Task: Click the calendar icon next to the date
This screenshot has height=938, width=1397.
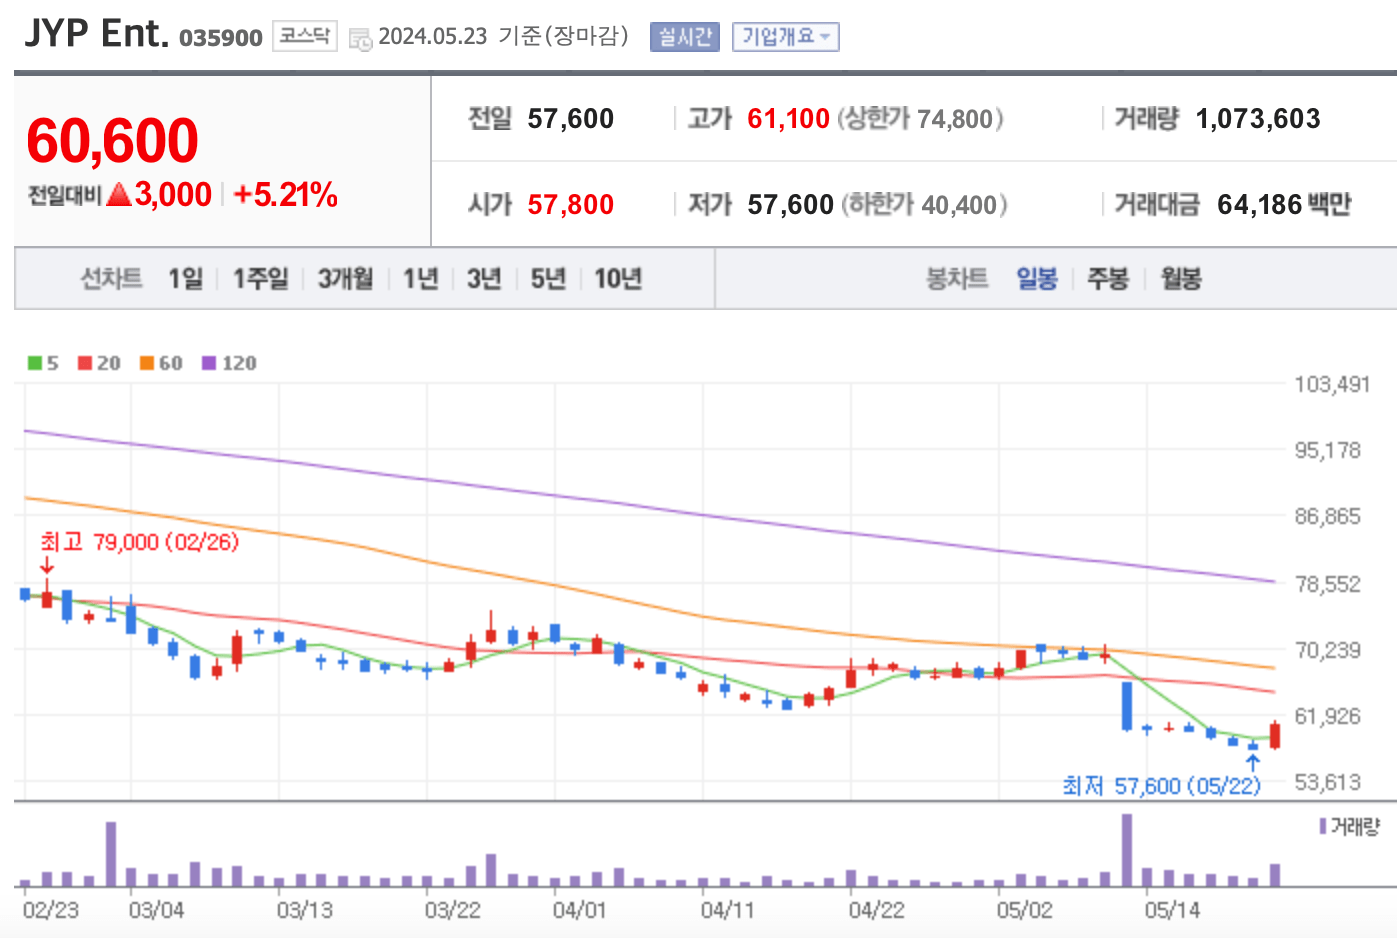Action: tap(360, 39)
